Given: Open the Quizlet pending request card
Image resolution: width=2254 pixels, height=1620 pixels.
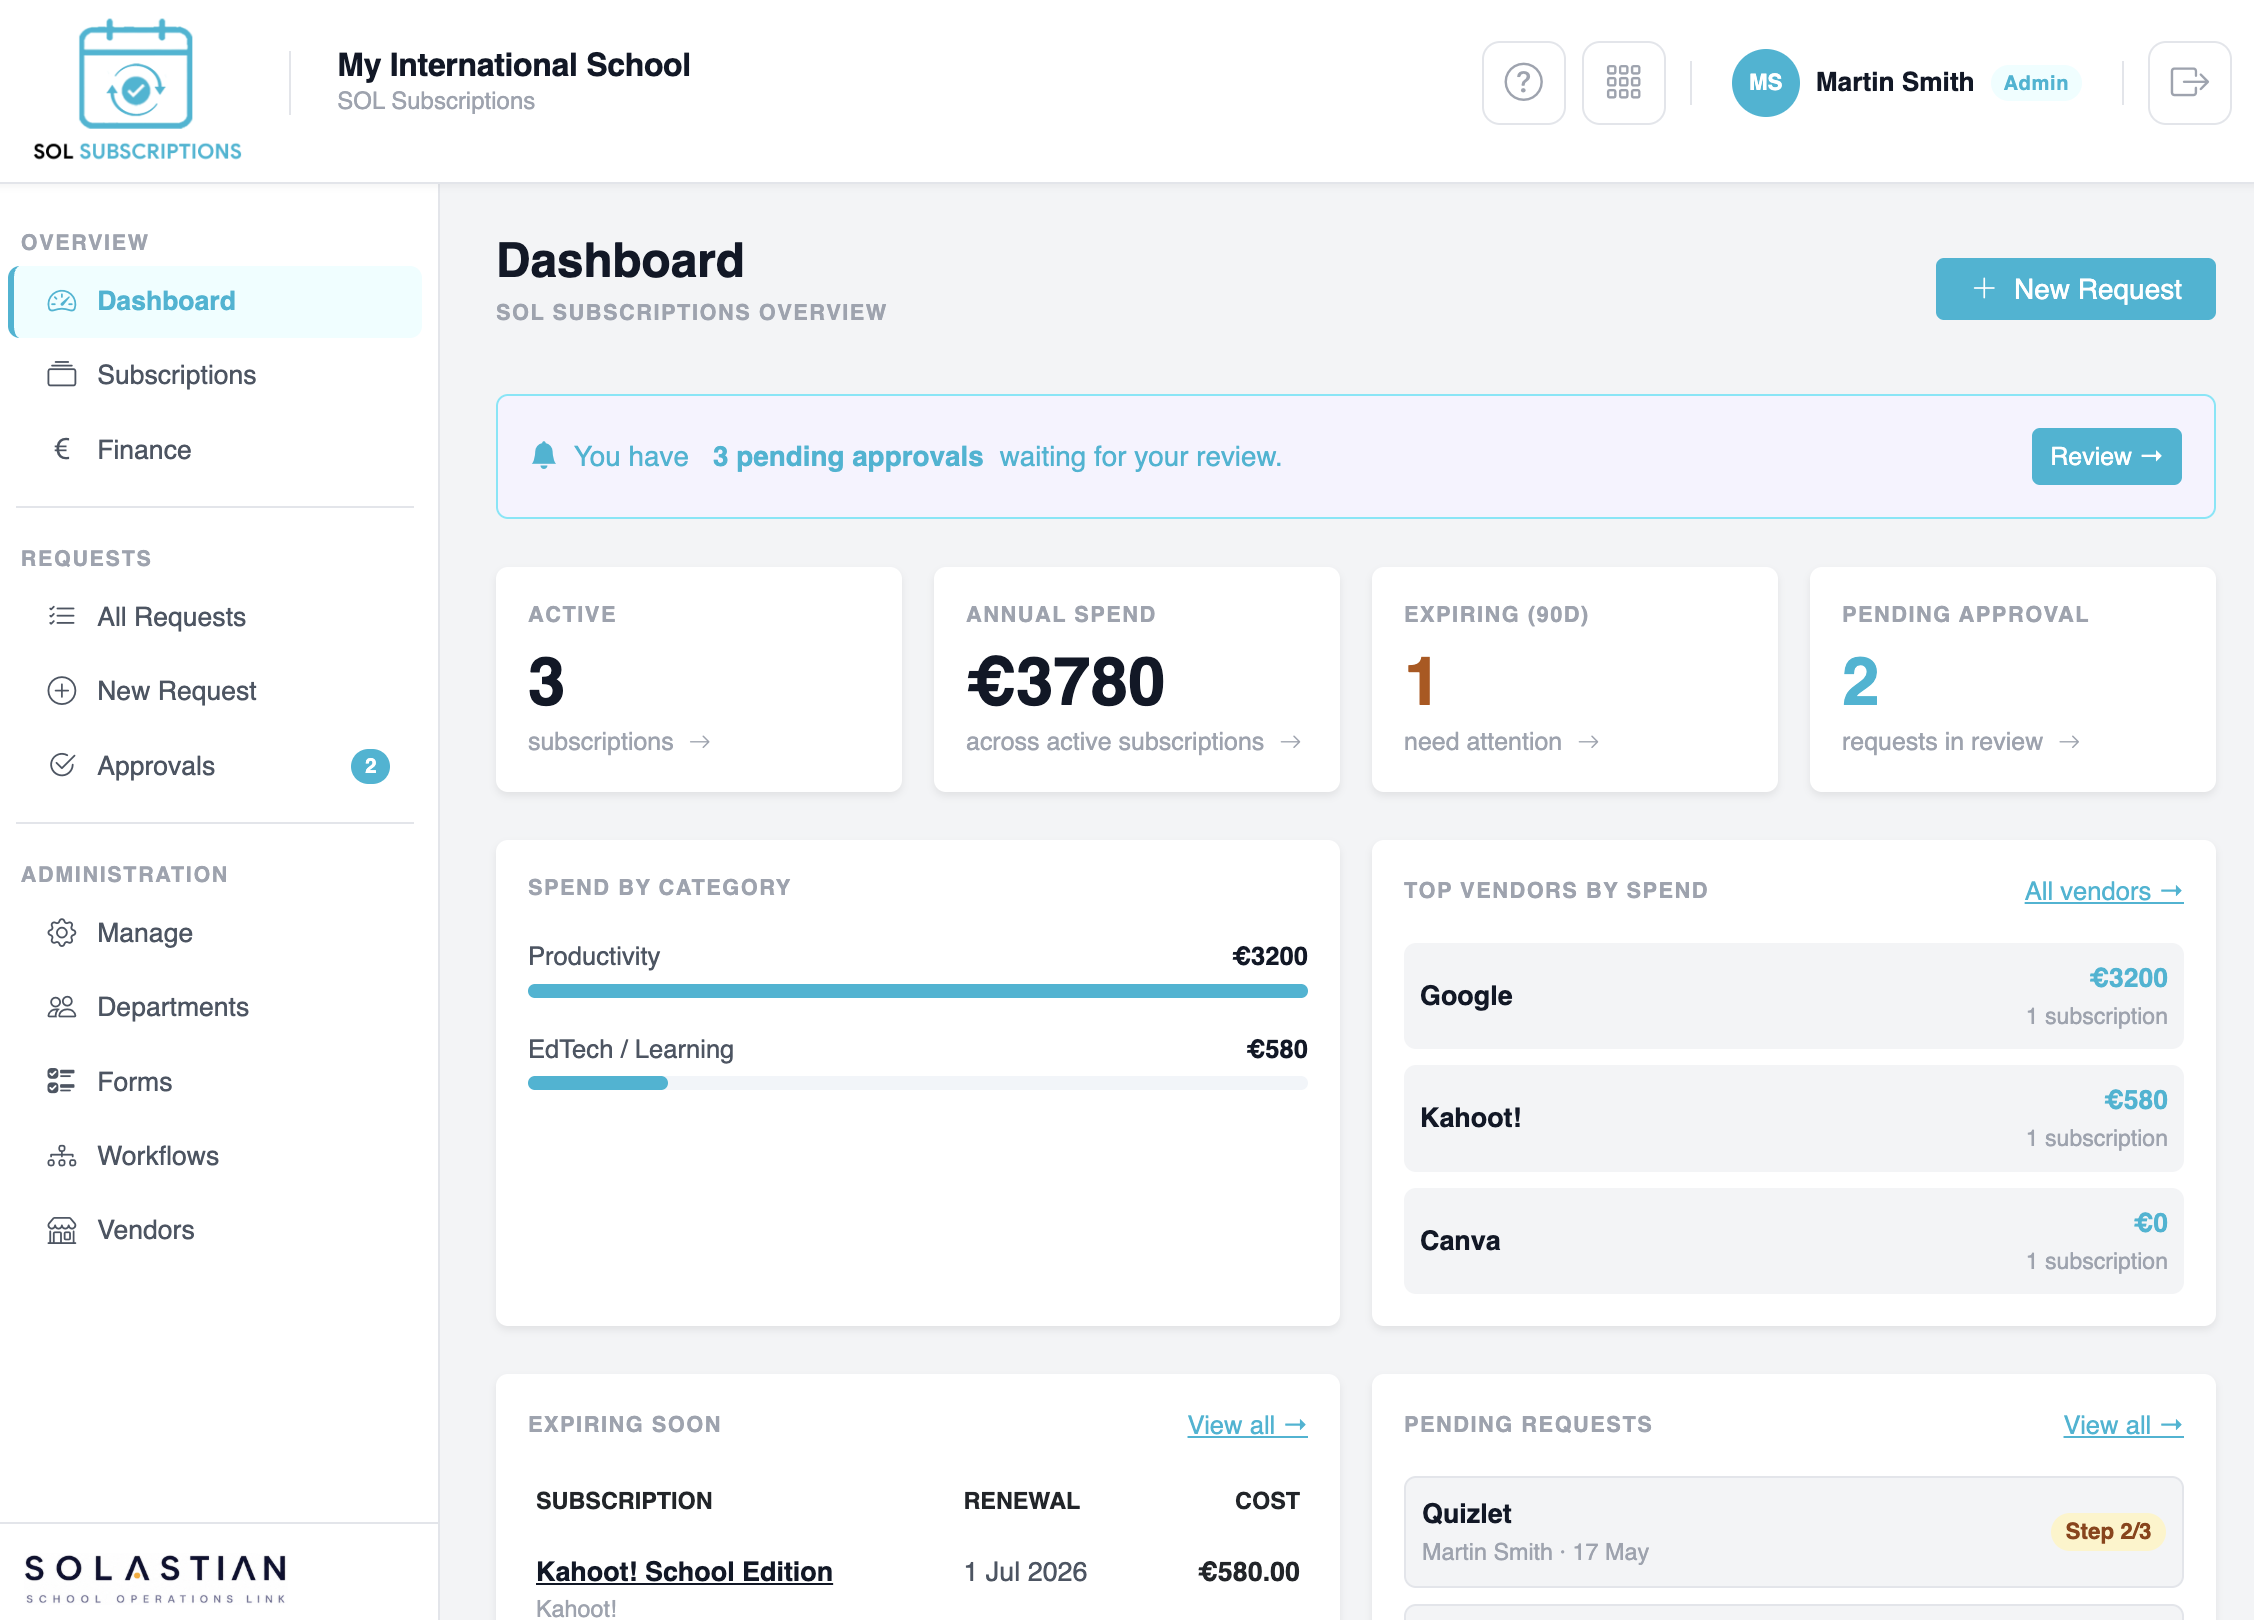Looking at the screenshot, I should pos(1793,1532).
